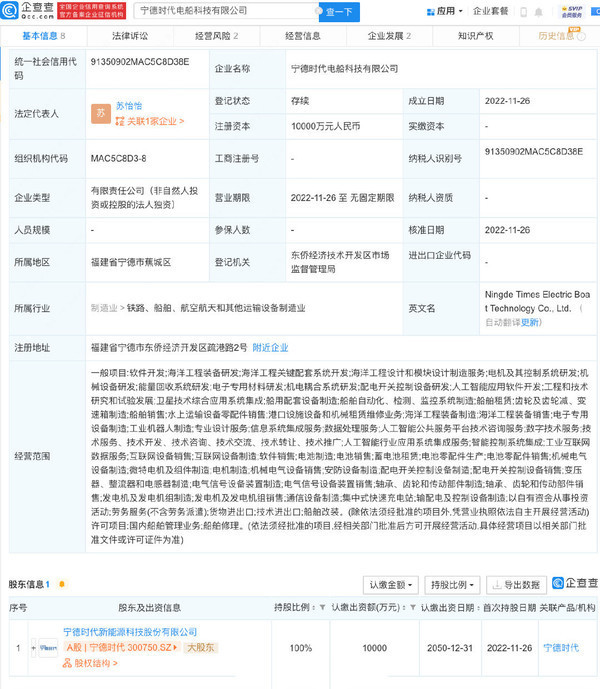Switch to the 法律诉讼 tab
Image resolution: width=600 pixels, height=689 pixels.
(x=130, y=35)
